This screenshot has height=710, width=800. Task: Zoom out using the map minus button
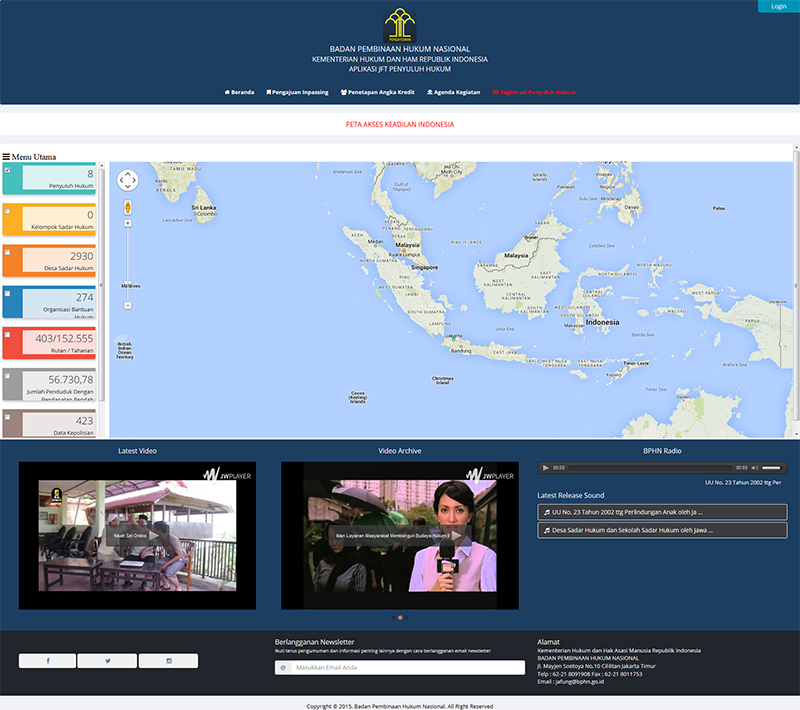[x=128, y=306]
